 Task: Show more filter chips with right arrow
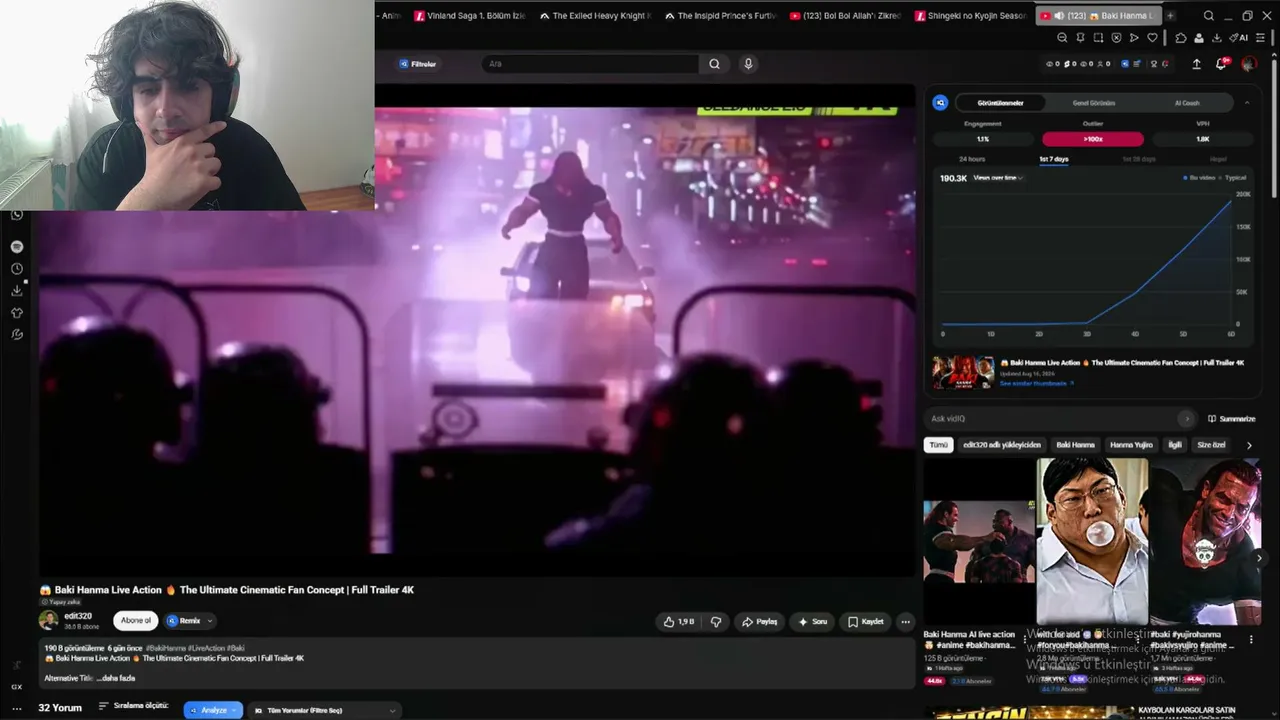(x=1249, y=445)
